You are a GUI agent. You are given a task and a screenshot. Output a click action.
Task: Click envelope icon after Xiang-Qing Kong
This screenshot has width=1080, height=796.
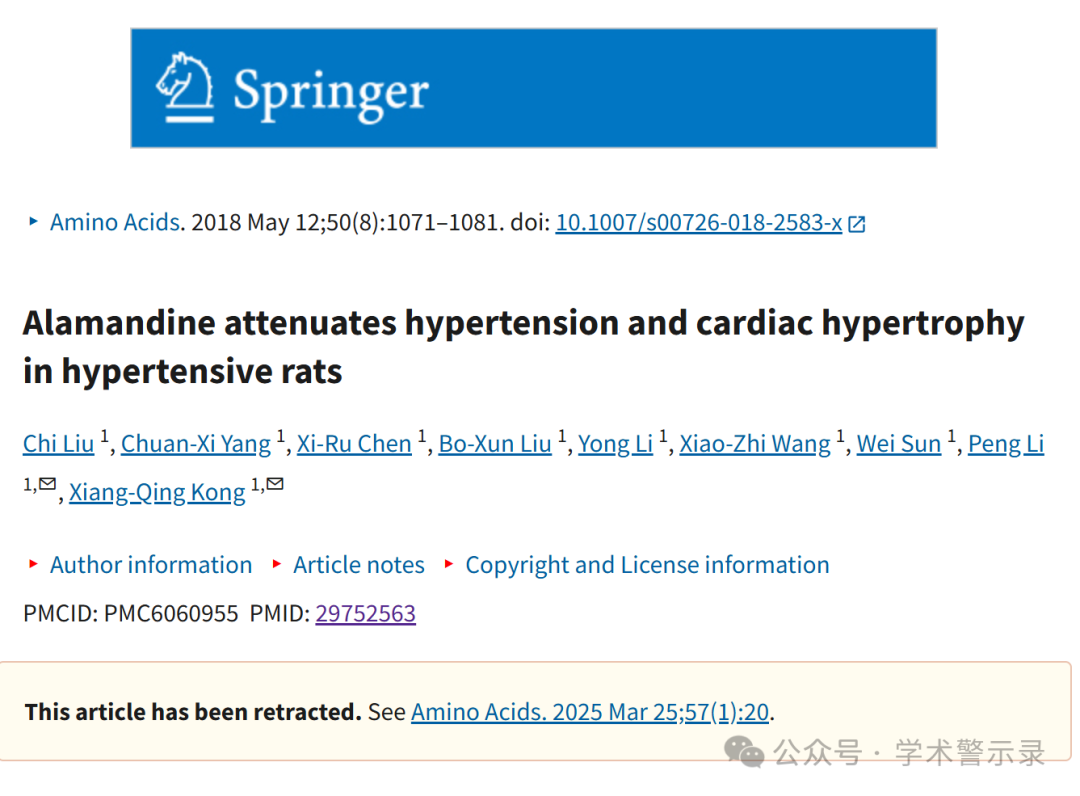[x=274, y=484]
